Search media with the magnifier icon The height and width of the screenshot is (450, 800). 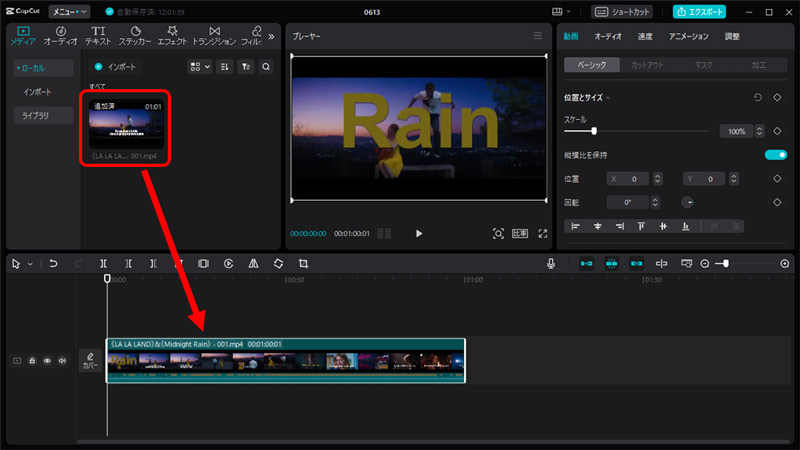click(266, 67)
